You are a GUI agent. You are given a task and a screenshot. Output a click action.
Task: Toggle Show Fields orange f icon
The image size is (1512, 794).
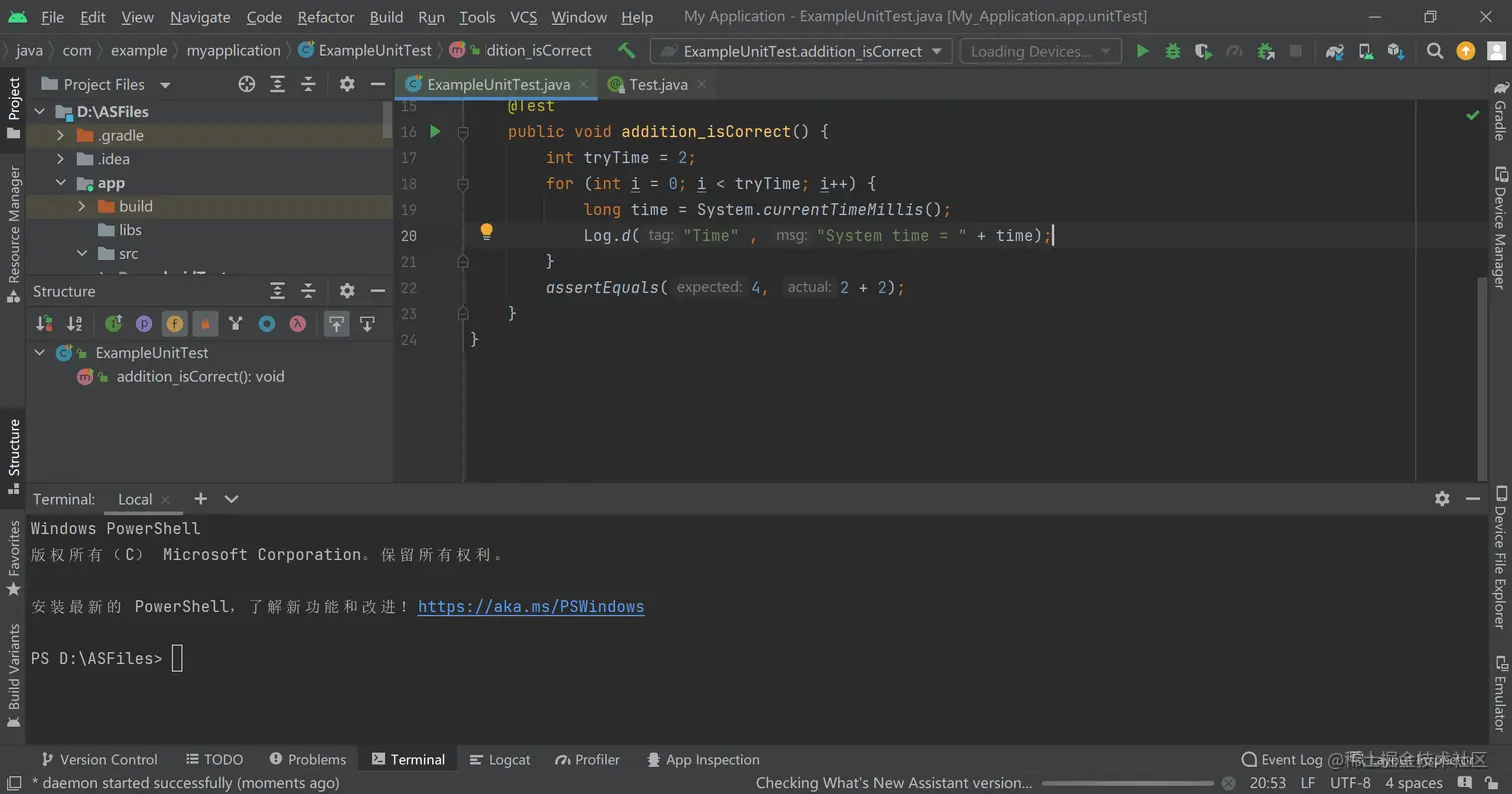pos(174,323)
